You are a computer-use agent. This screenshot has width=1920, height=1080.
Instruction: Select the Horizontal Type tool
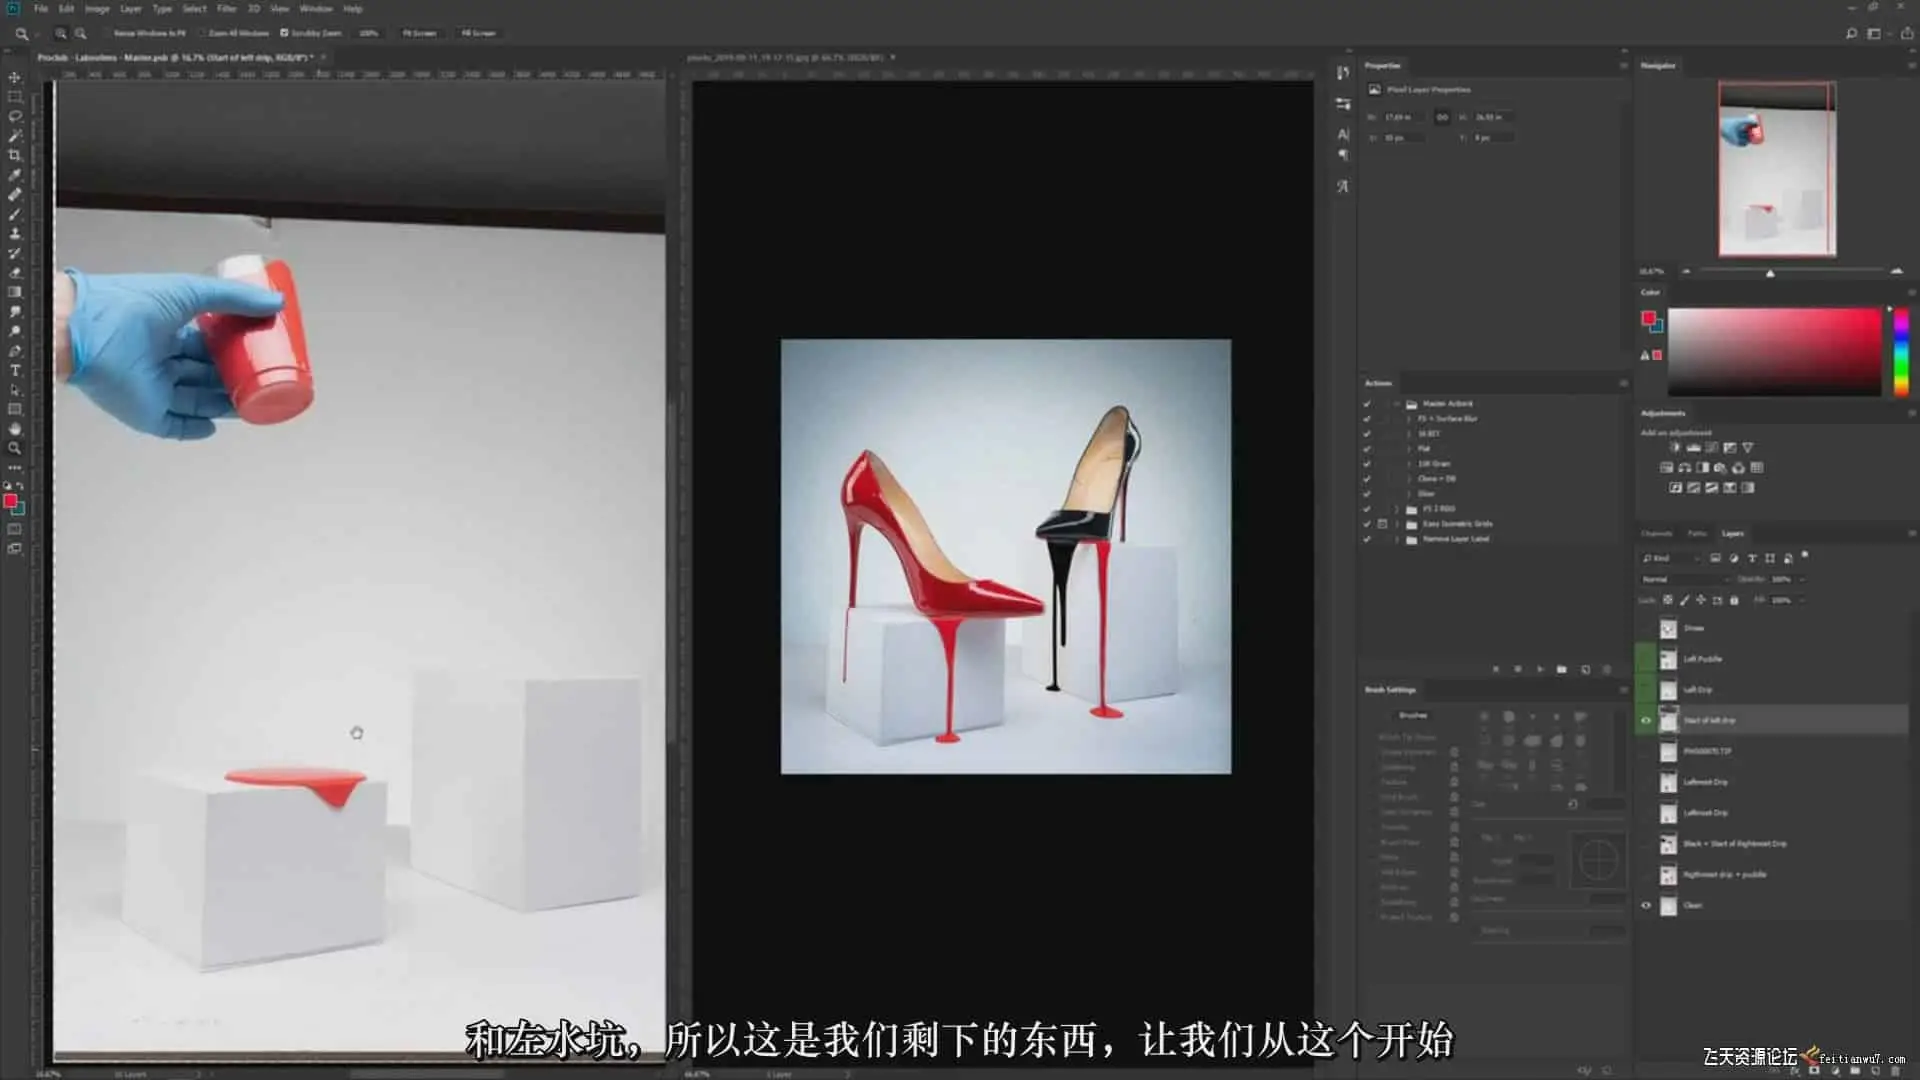click(x=14, y=370)
